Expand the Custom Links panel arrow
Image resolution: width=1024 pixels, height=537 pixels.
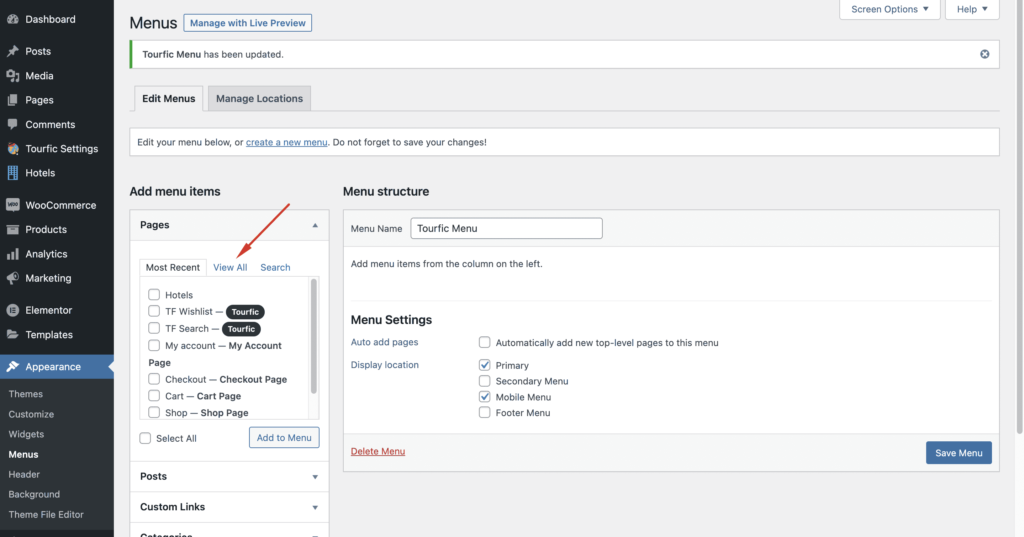(x=315, y=508)
